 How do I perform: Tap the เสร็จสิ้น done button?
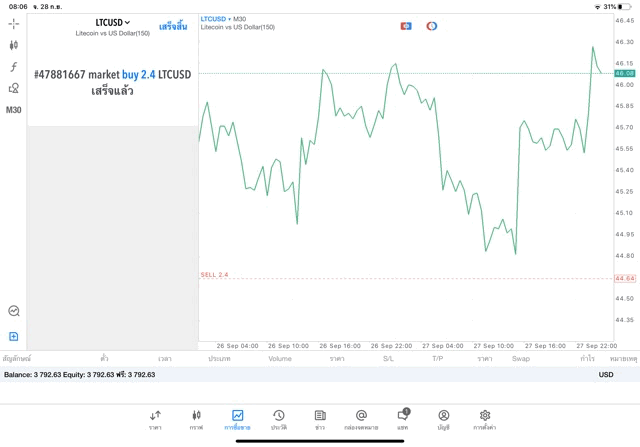(x=173, y=27)
